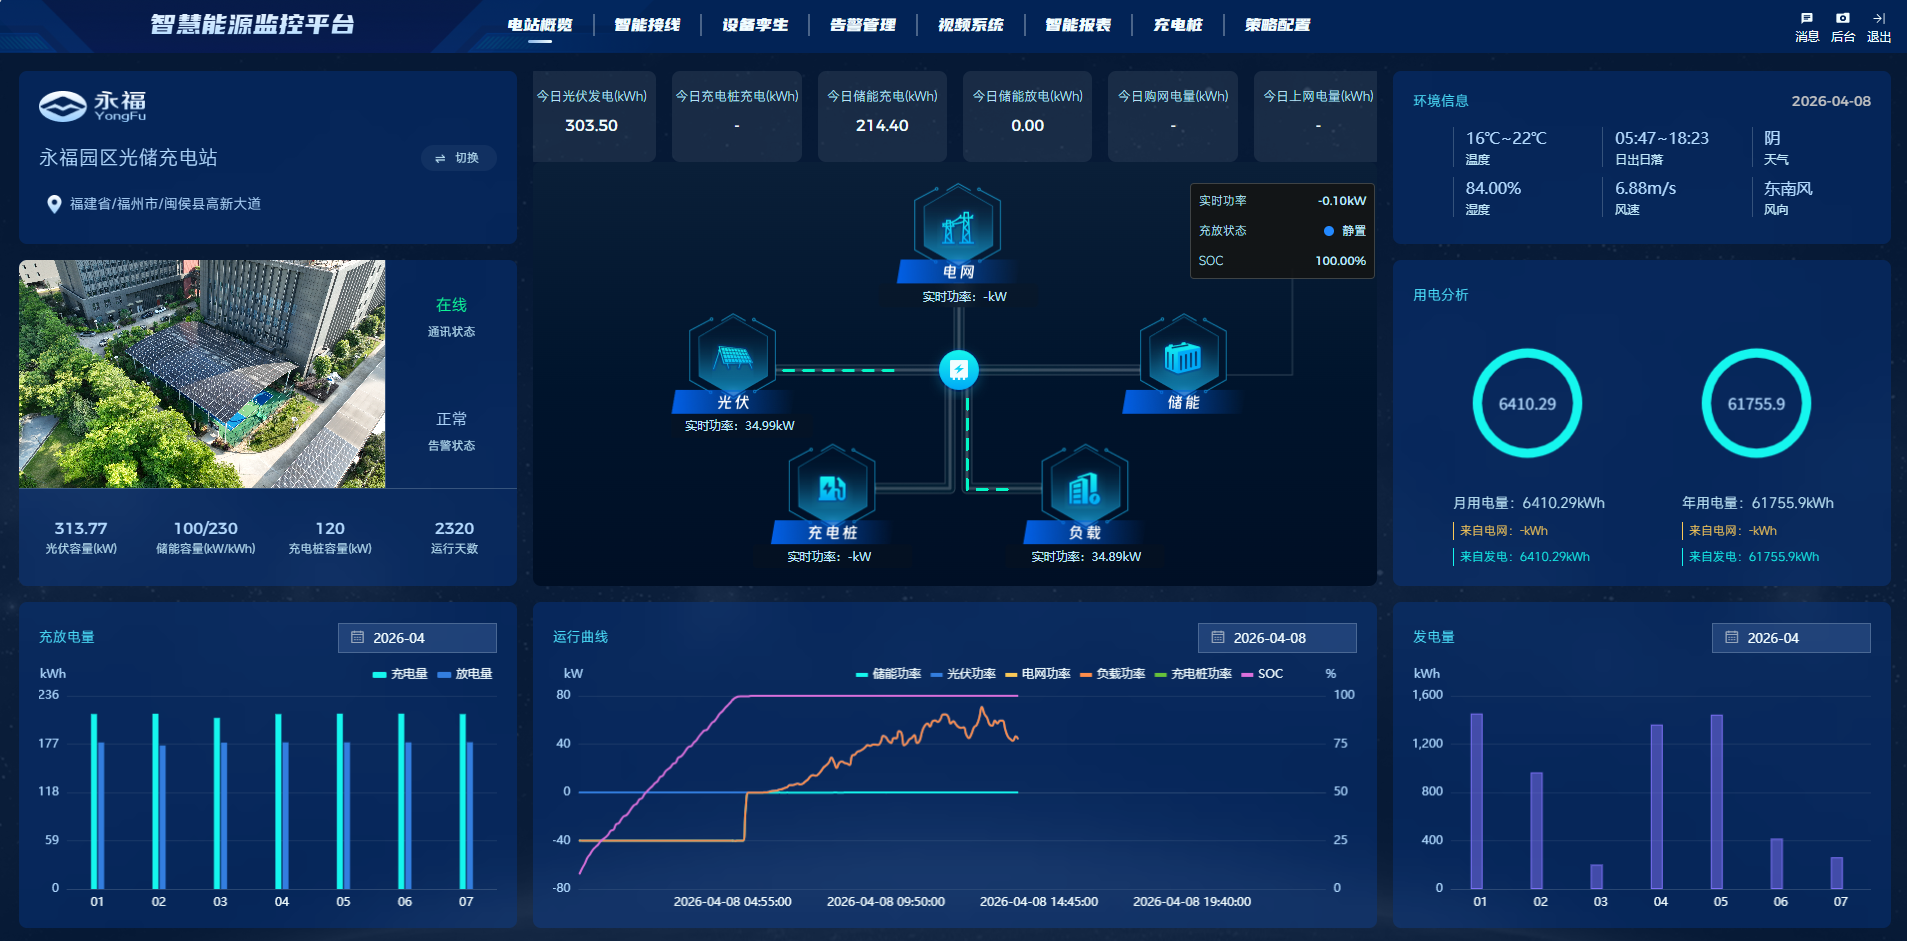Click the charging pile (充电桩) icon
Viewport: 1907px width, 941px height.
pyautogui.click(x=832, y=487)
